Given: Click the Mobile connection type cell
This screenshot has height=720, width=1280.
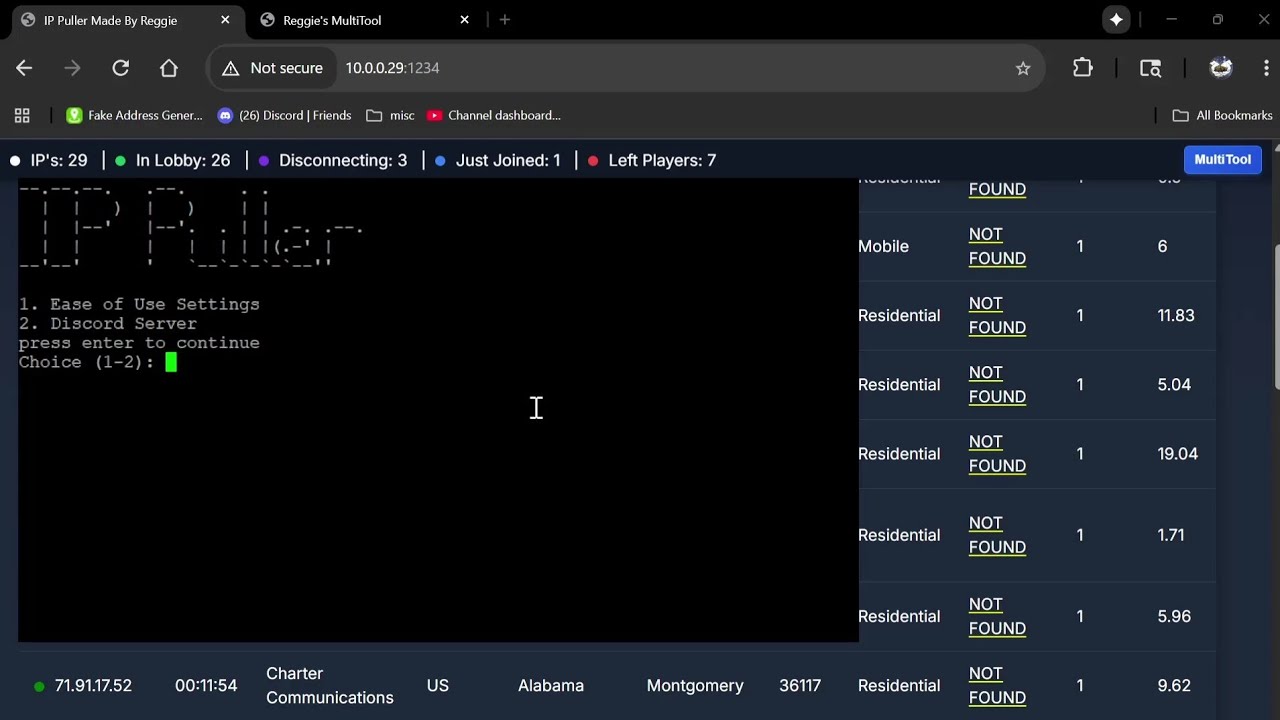Looking at the screenshot, I should coord(883,246).
